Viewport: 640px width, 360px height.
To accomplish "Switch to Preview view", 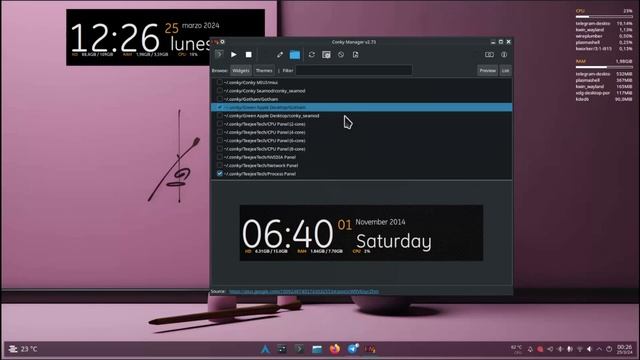I will [x=487, y=71].
